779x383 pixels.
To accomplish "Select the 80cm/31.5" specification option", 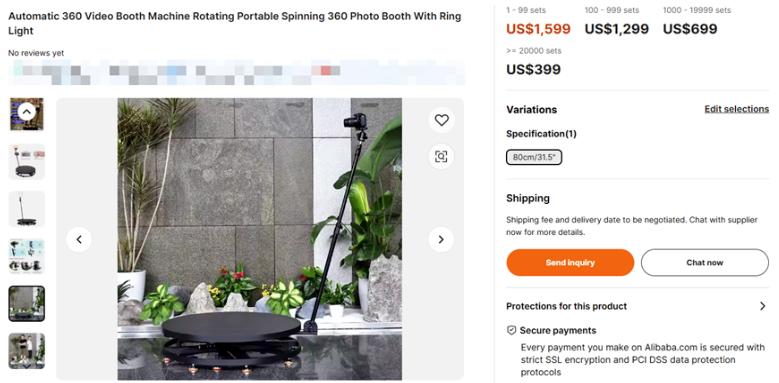I will click(534, 157).
